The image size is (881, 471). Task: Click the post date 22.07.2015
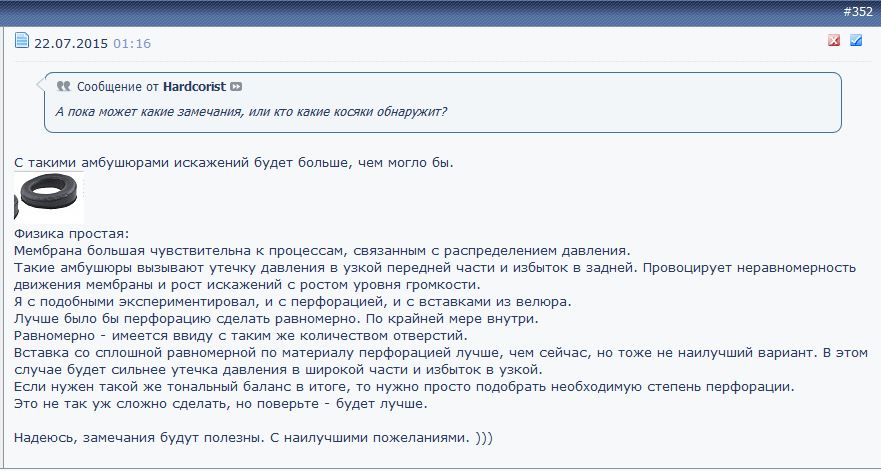[x=71, y=44]
